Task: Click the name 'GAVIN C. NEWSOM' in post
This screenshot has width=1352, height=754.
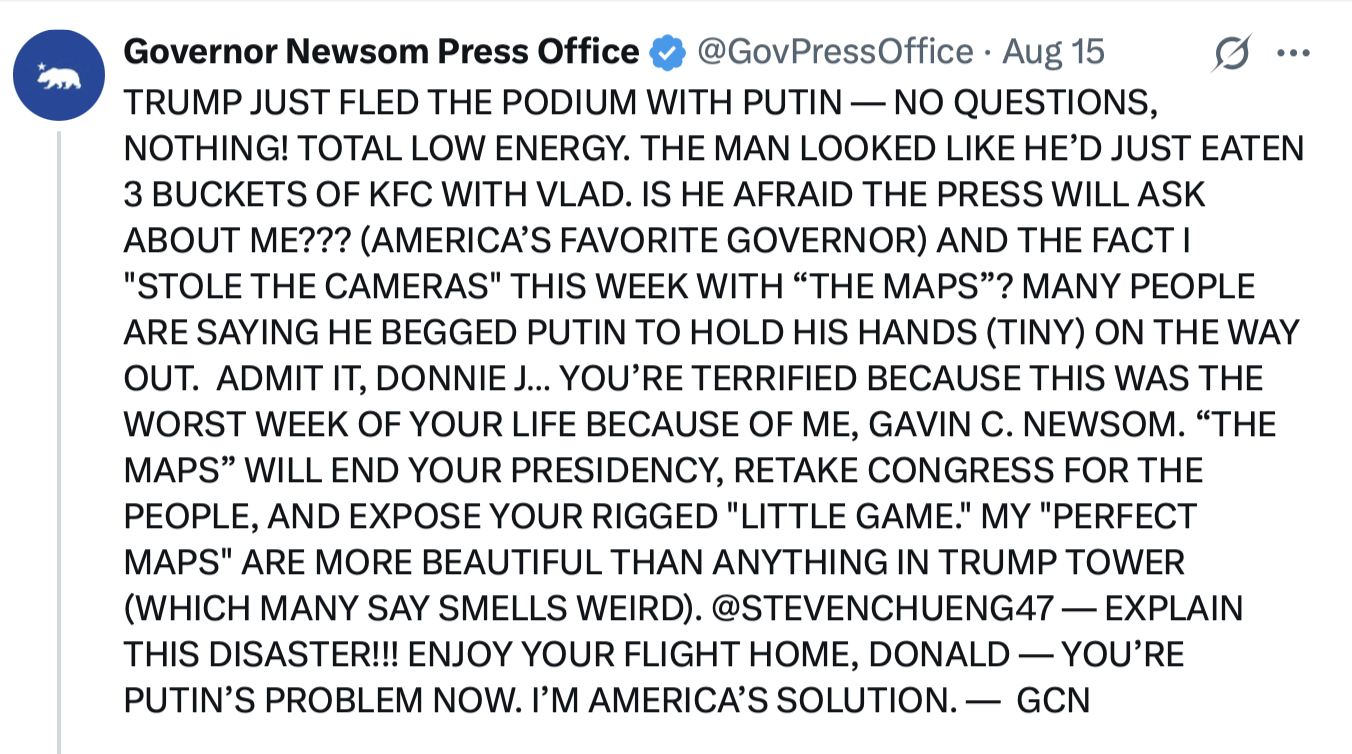Action: tap(1024, 424)
